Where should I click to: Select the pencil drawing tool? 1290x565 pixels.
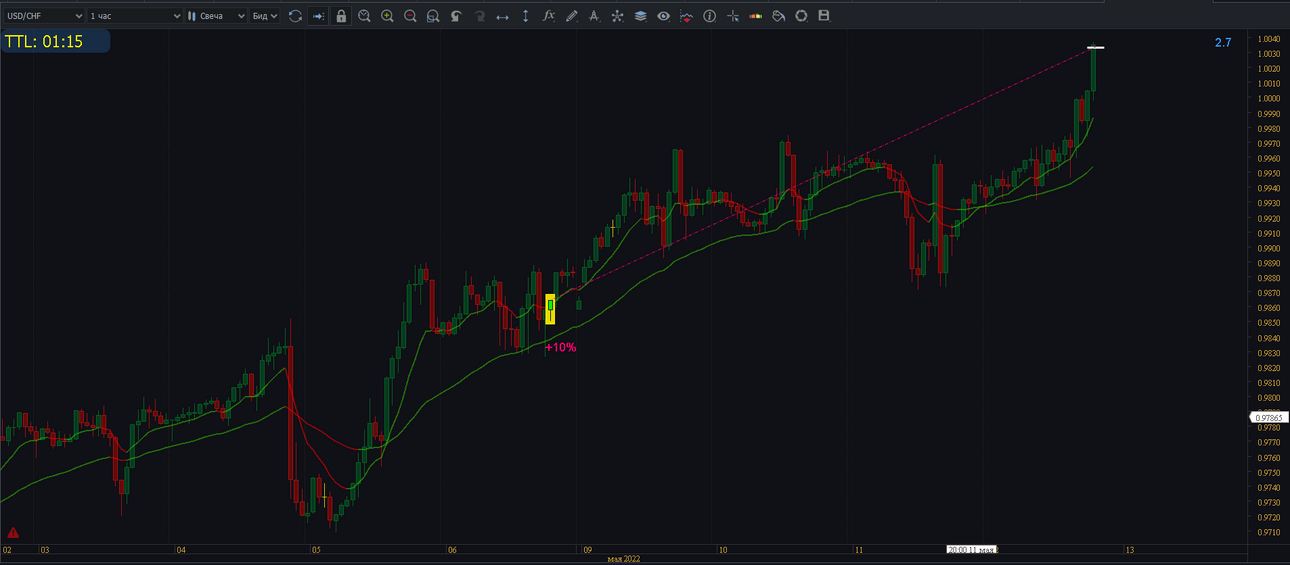[x=571, y=16]
